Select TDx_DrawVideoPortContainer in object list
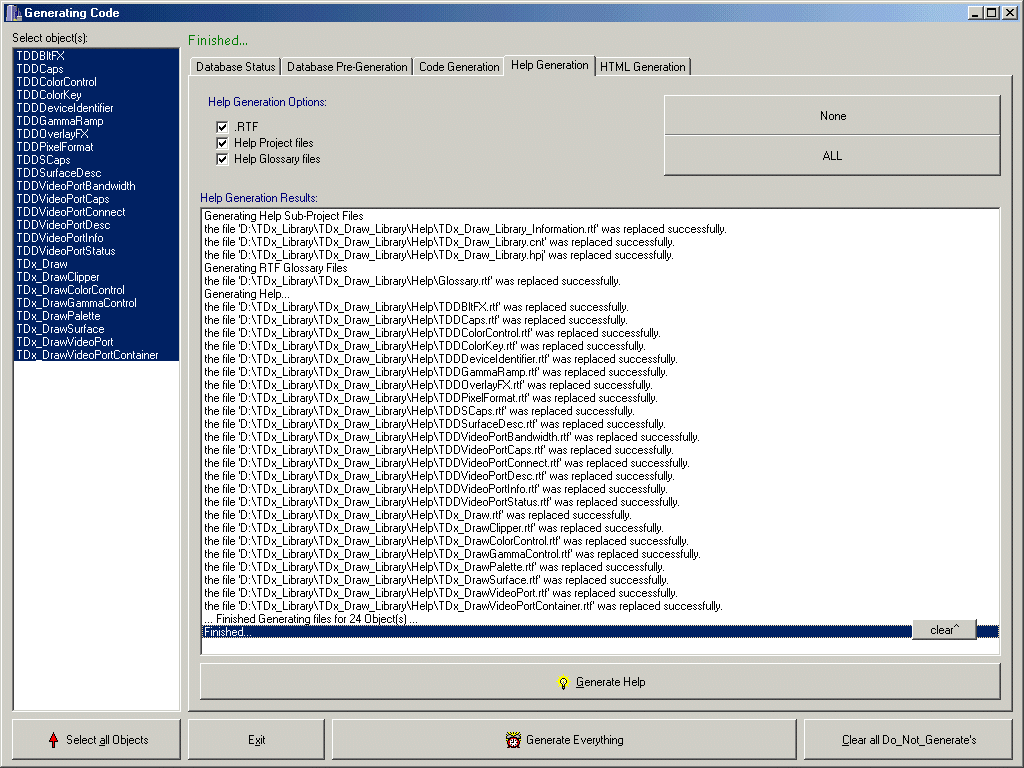The image size is (1024, 768). tap(87, 355)
